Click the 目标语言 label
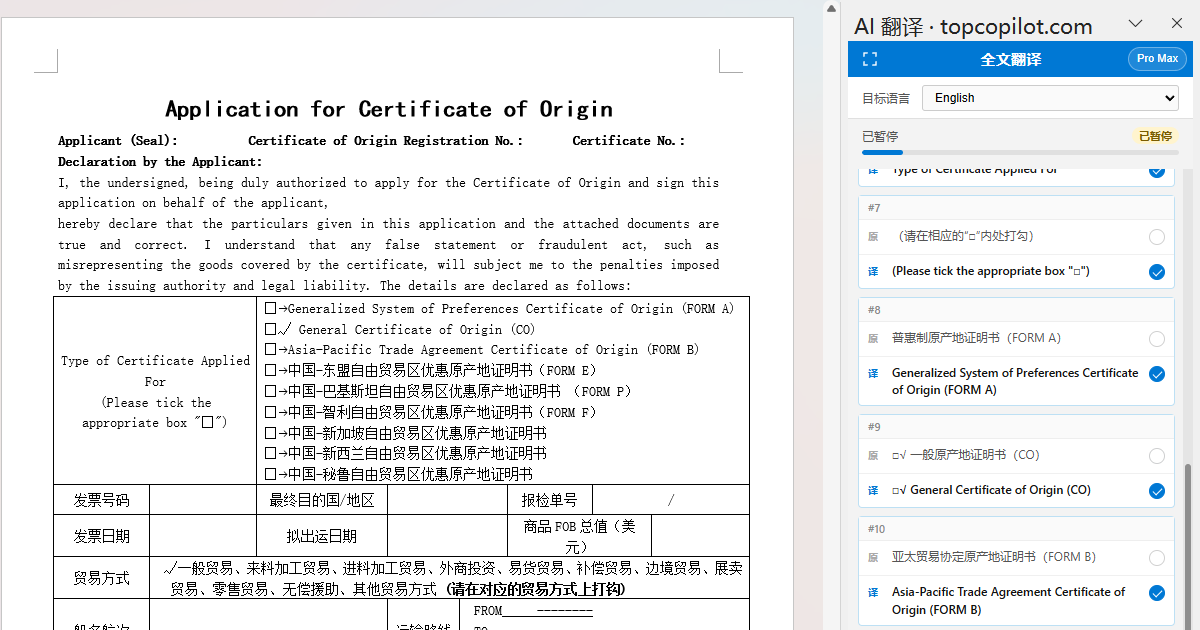Image resolution: width=1200 pixels, height=630 pixels. [x=886, y=98]
